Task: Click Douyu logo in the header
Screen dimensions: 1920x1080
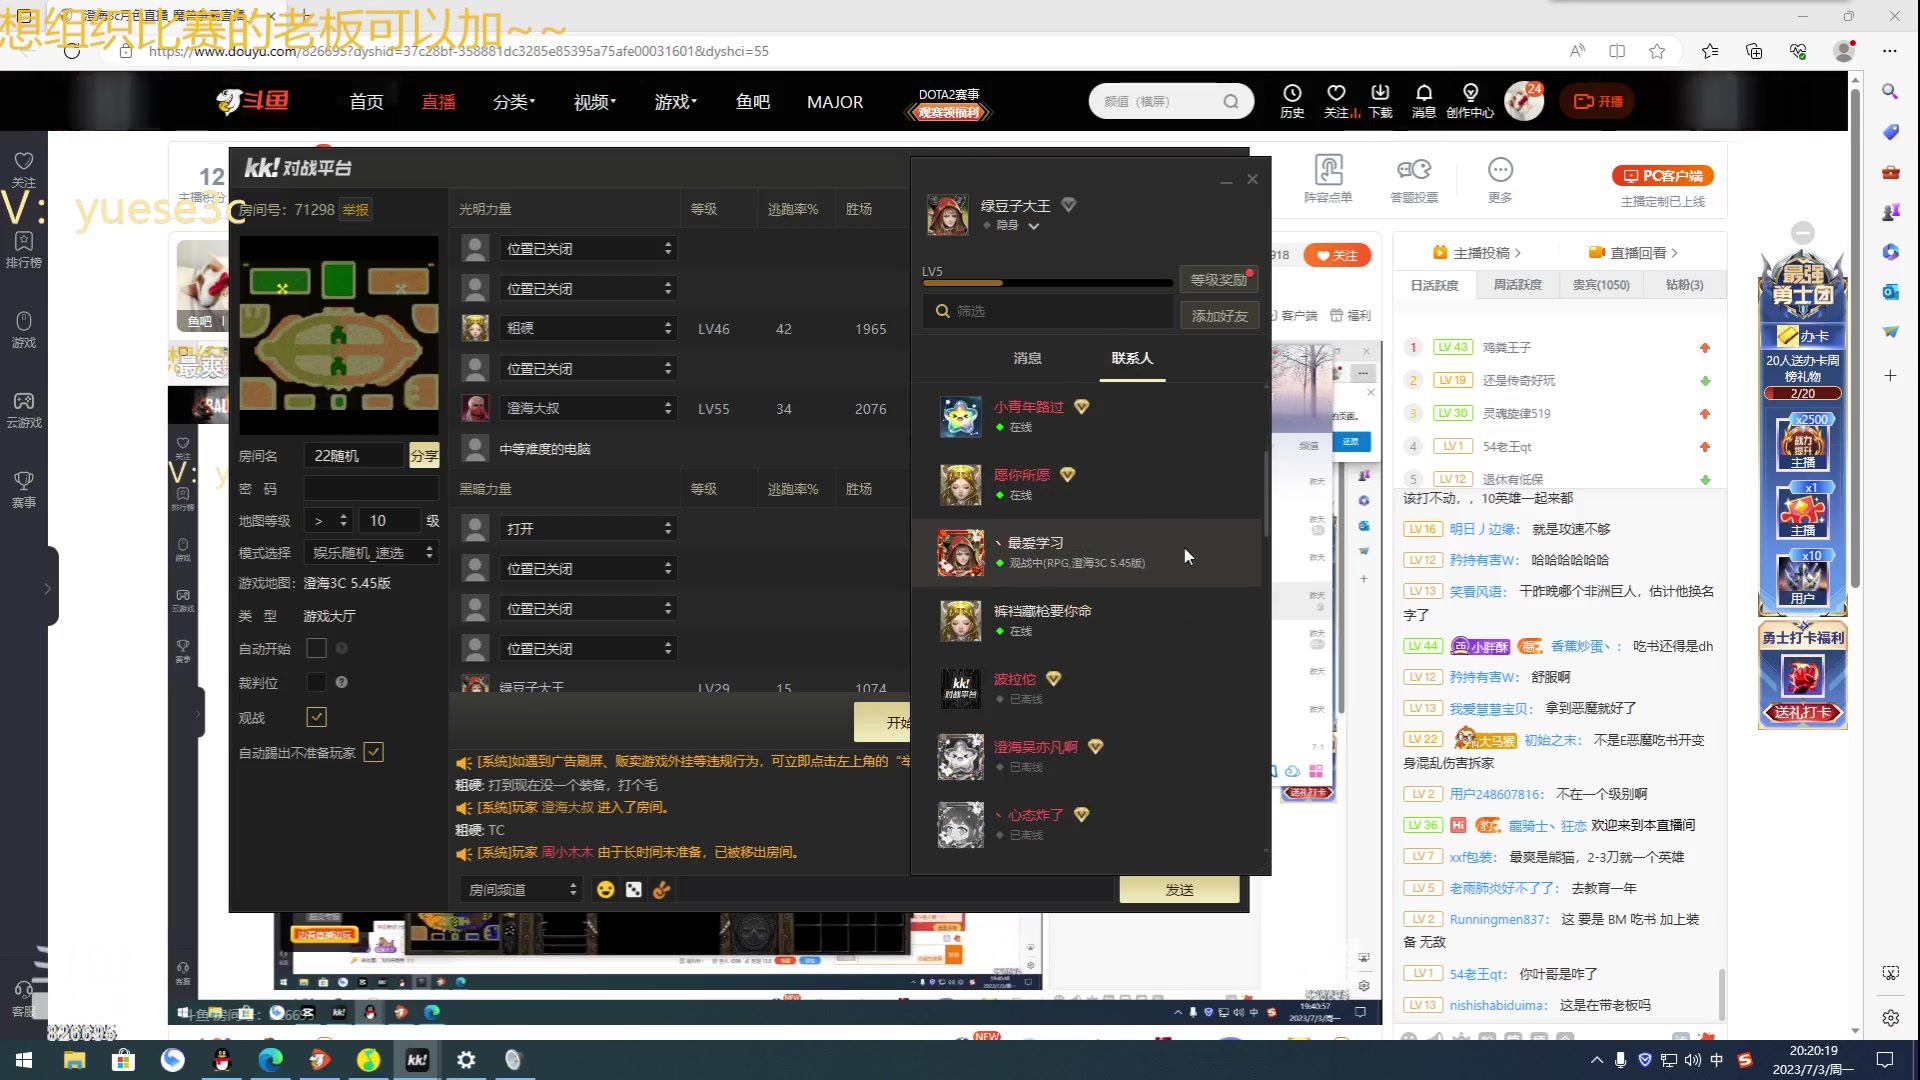Action: pyautogui.click(x=253, y=101)
